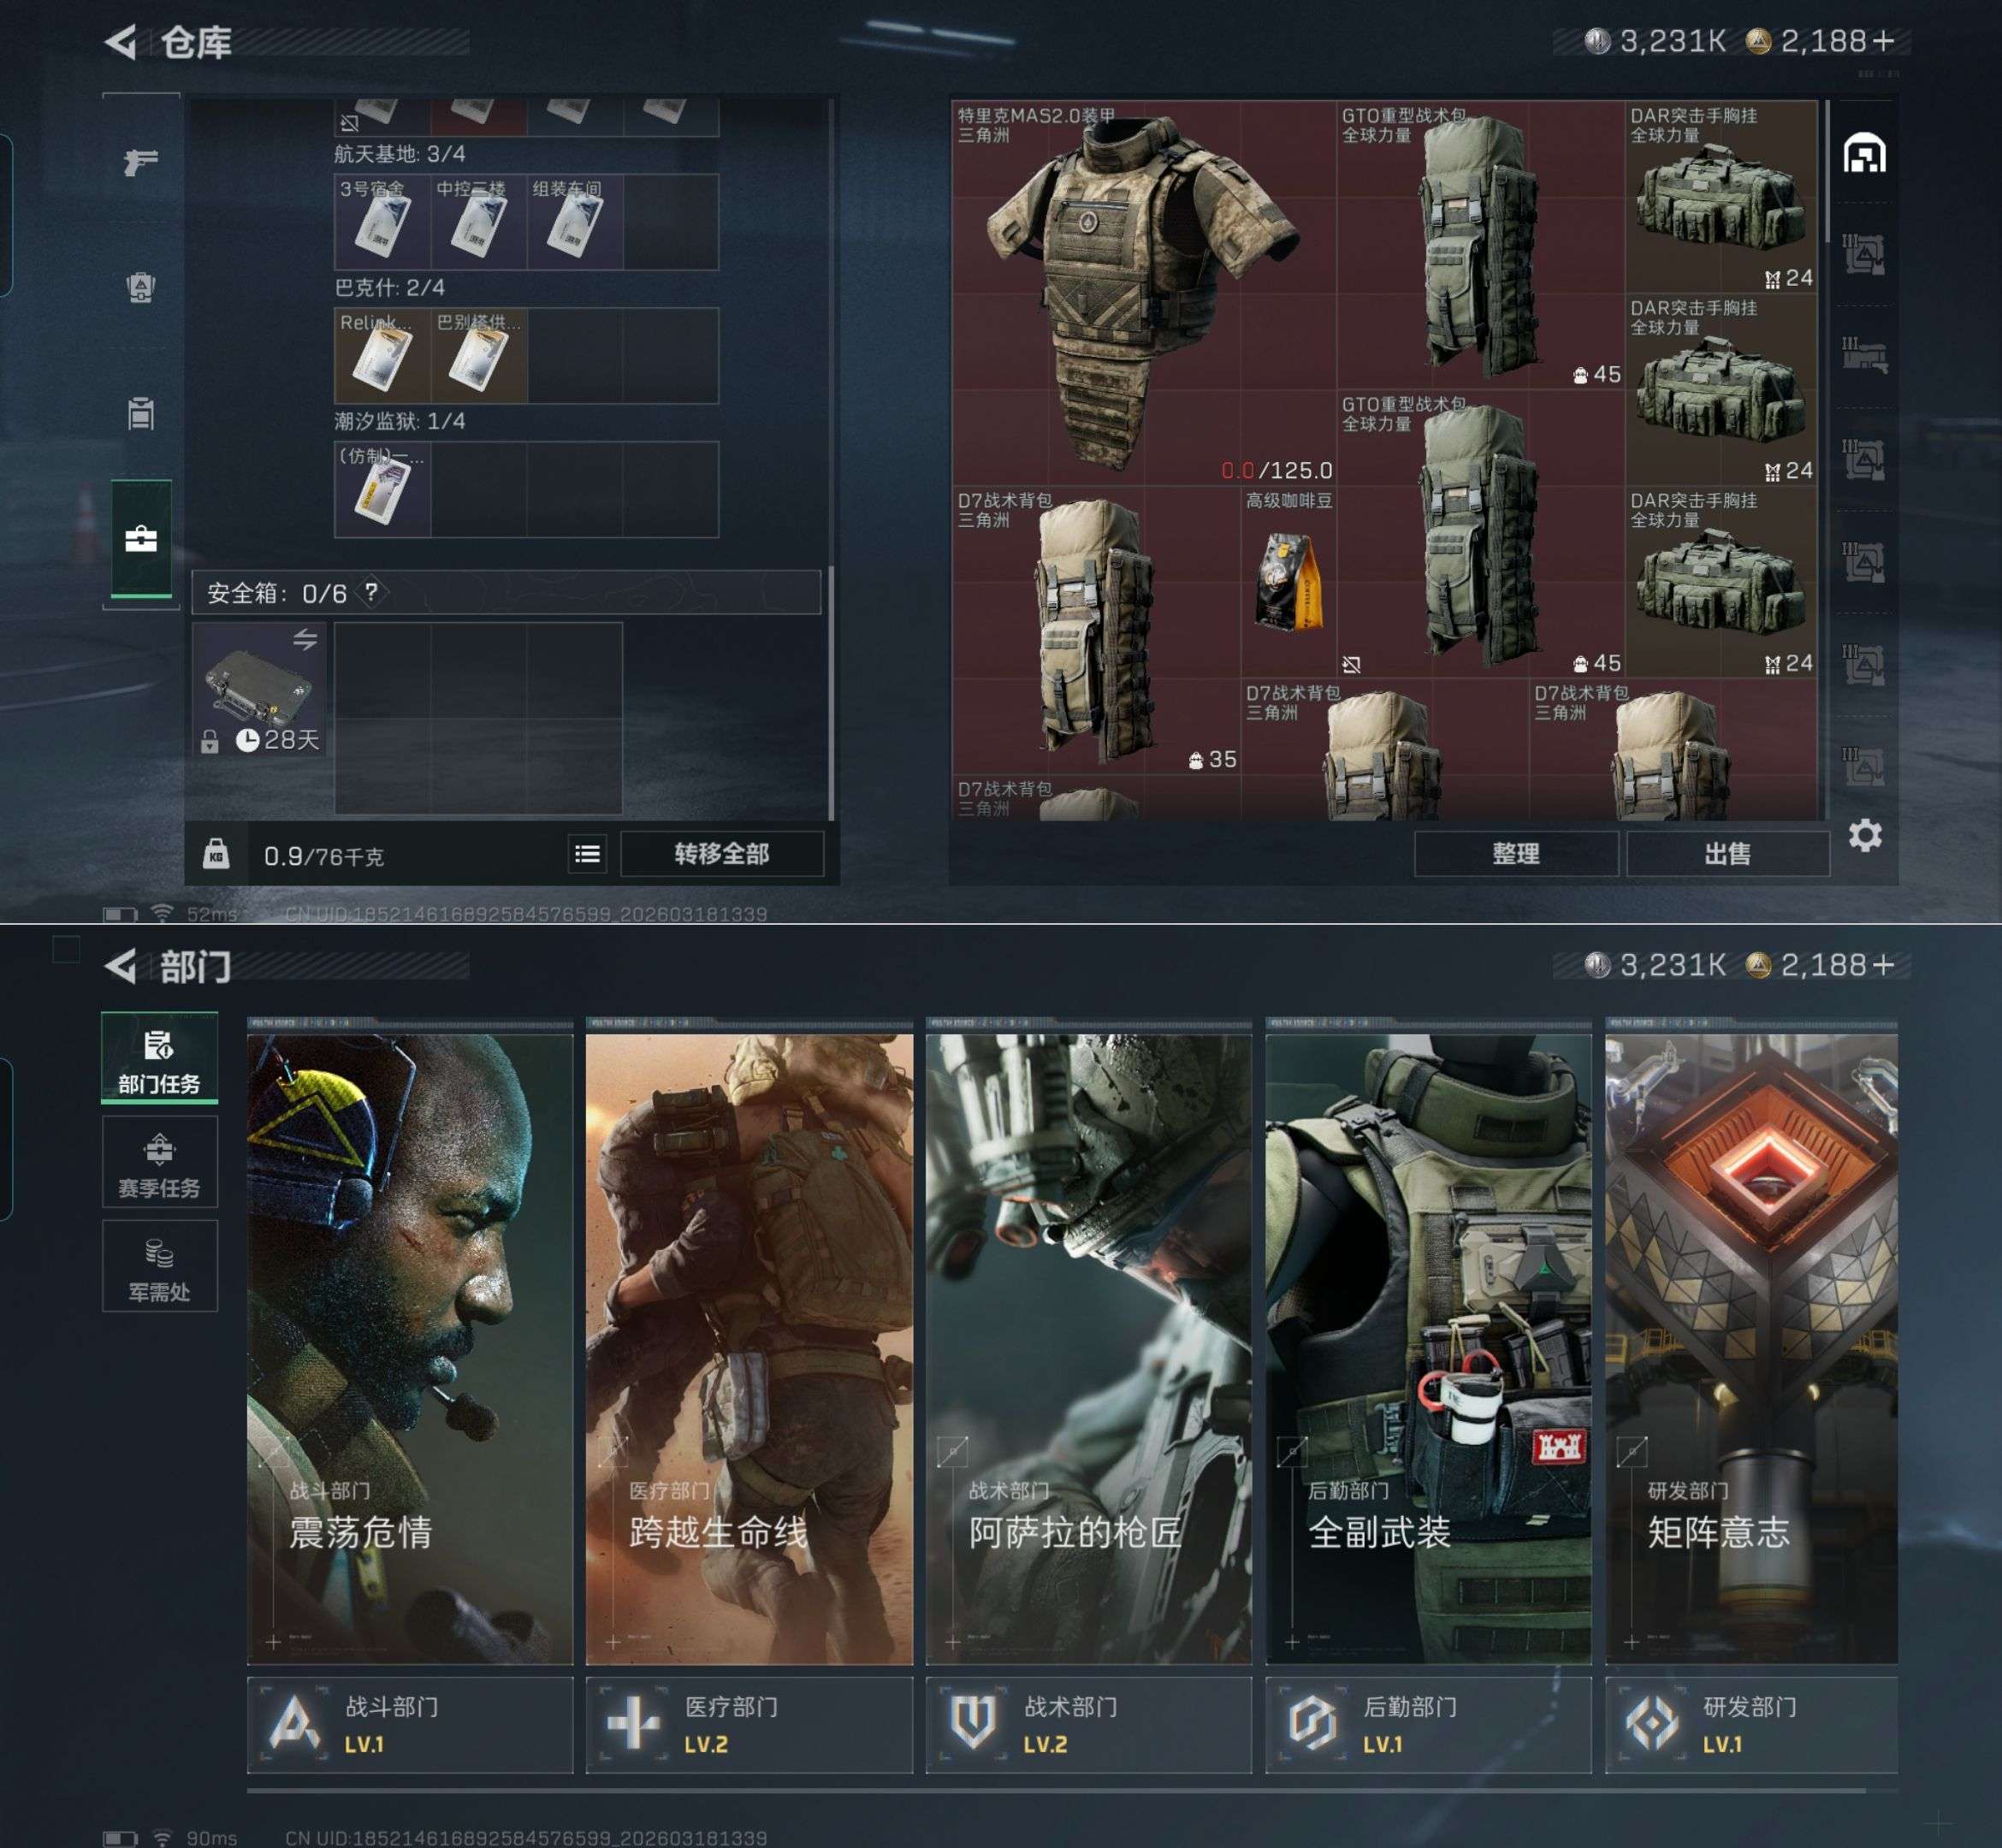Open the 矩阵意志 R&D department card

(x=1751, y=1348)
